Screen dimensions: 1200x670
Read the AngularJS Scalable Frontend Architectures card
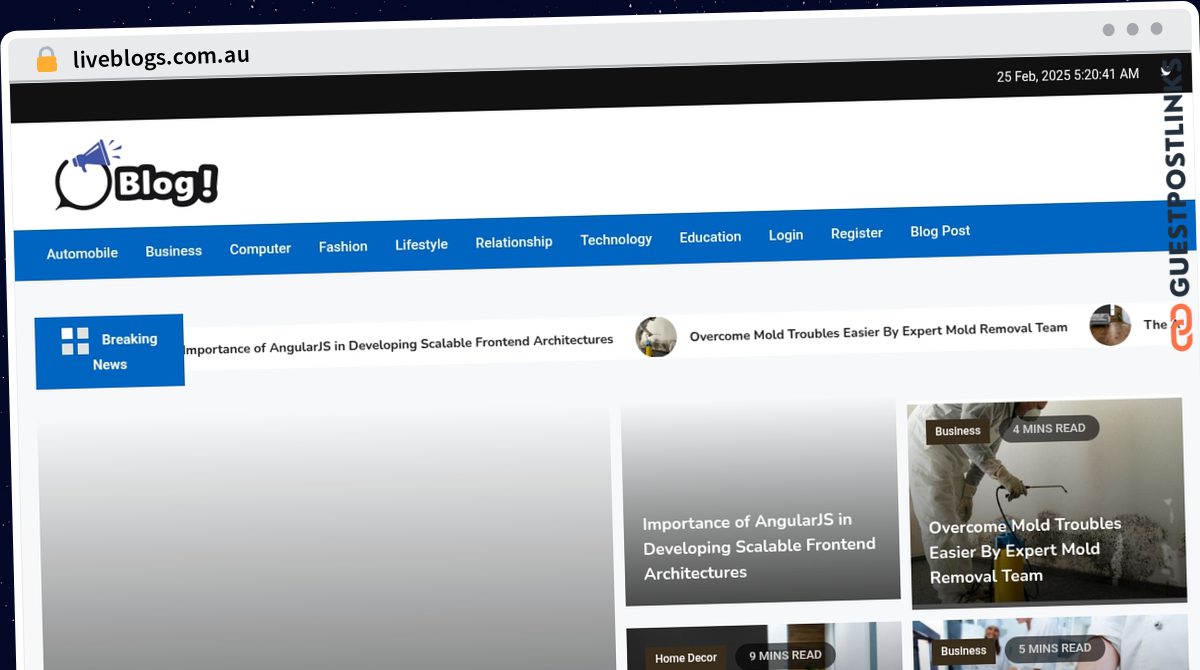761,503
